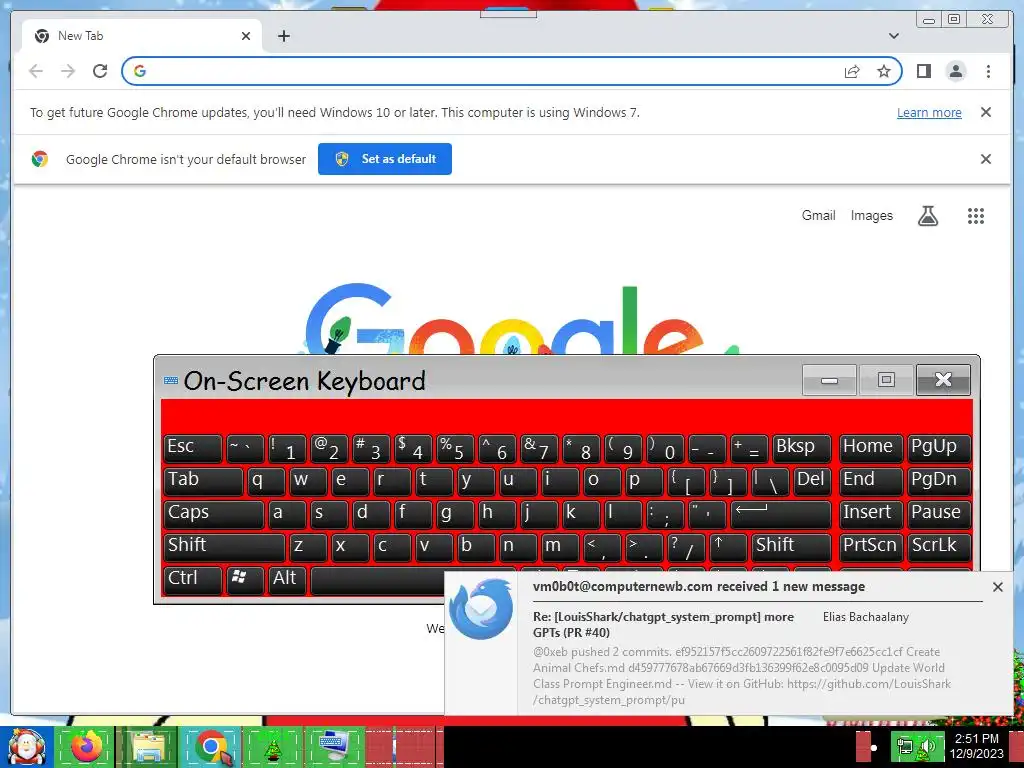The height and width of the screenshot is (768, 1024).
Task: Share this page from the address bar
Action: 852,71
